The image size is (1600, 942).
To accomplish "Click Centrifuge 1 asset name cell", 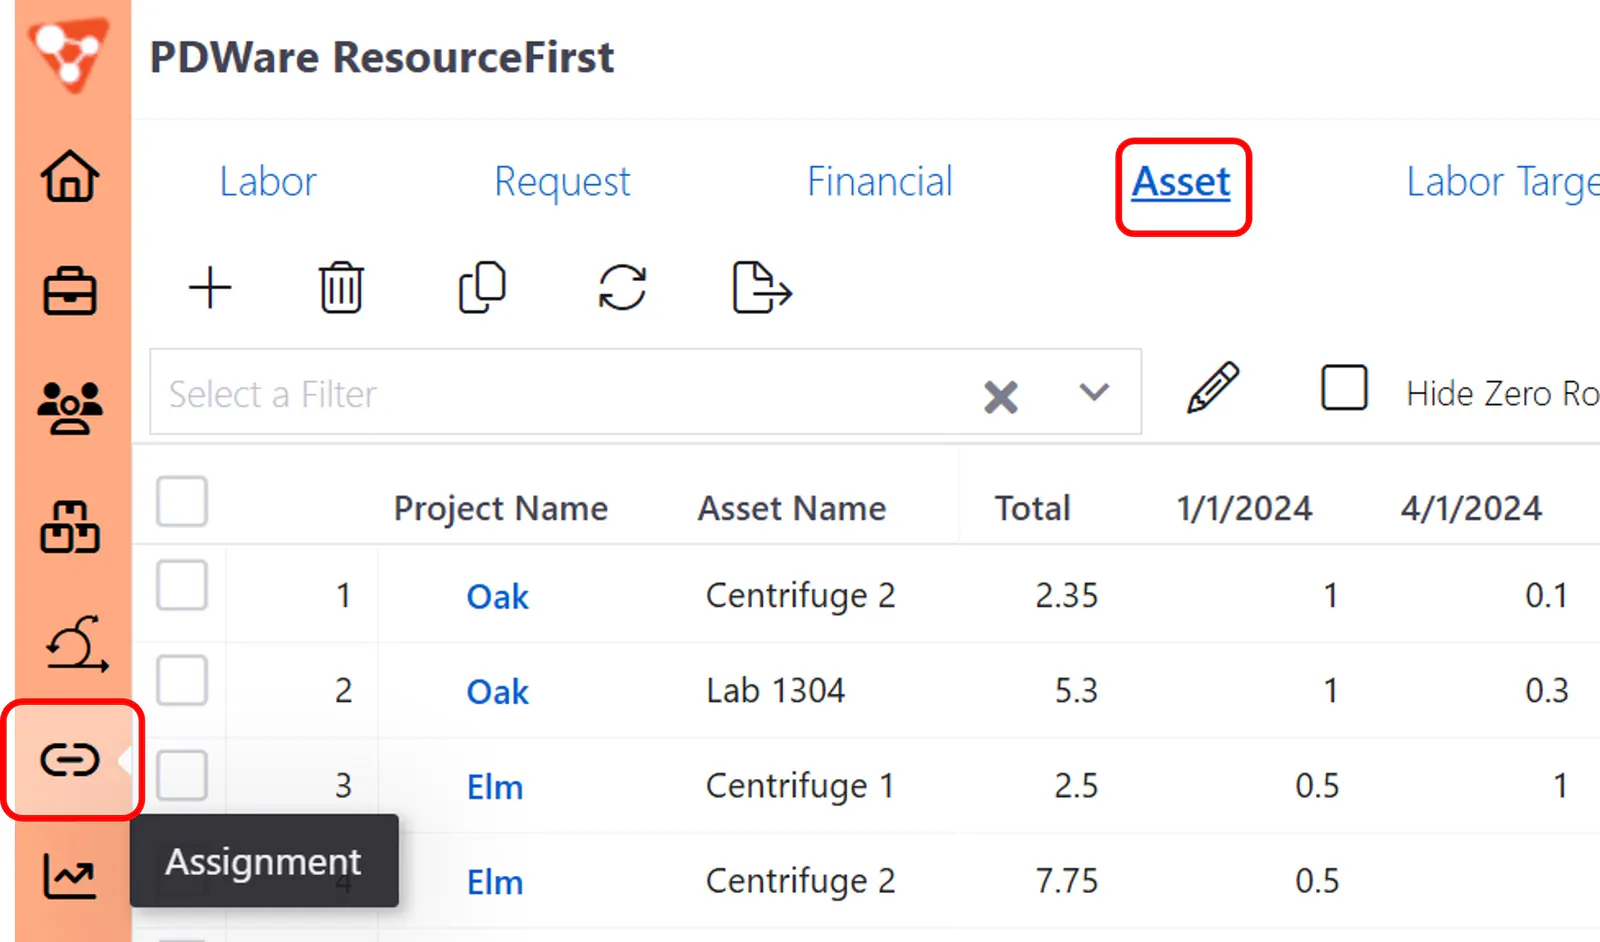I will tap(800, 786).
